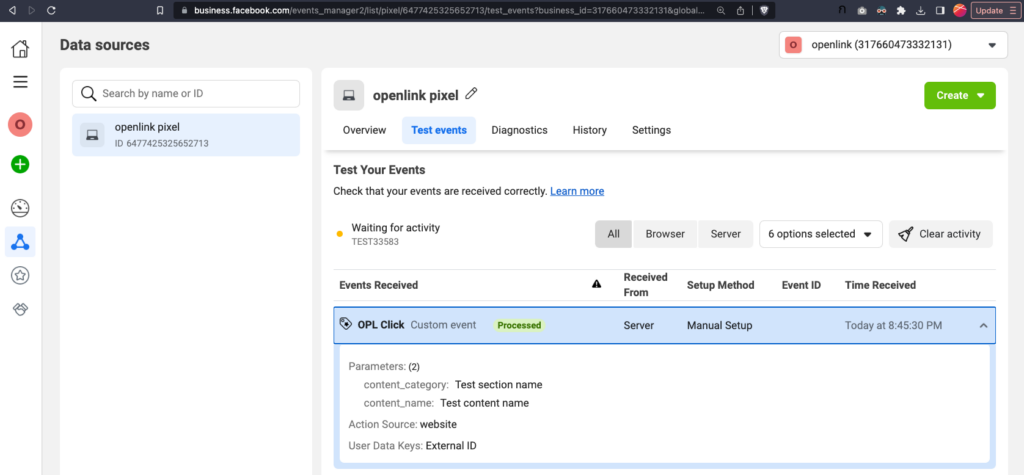Image resolution: width=1024 pixels, height=475 pixels.
Task: Select the Test events tab
Action: pyautogui.click(x=439, y=130)
